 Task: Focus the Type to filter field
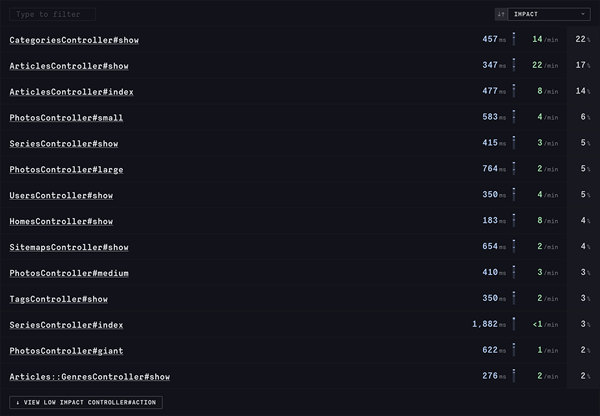[x=52, y=14]
